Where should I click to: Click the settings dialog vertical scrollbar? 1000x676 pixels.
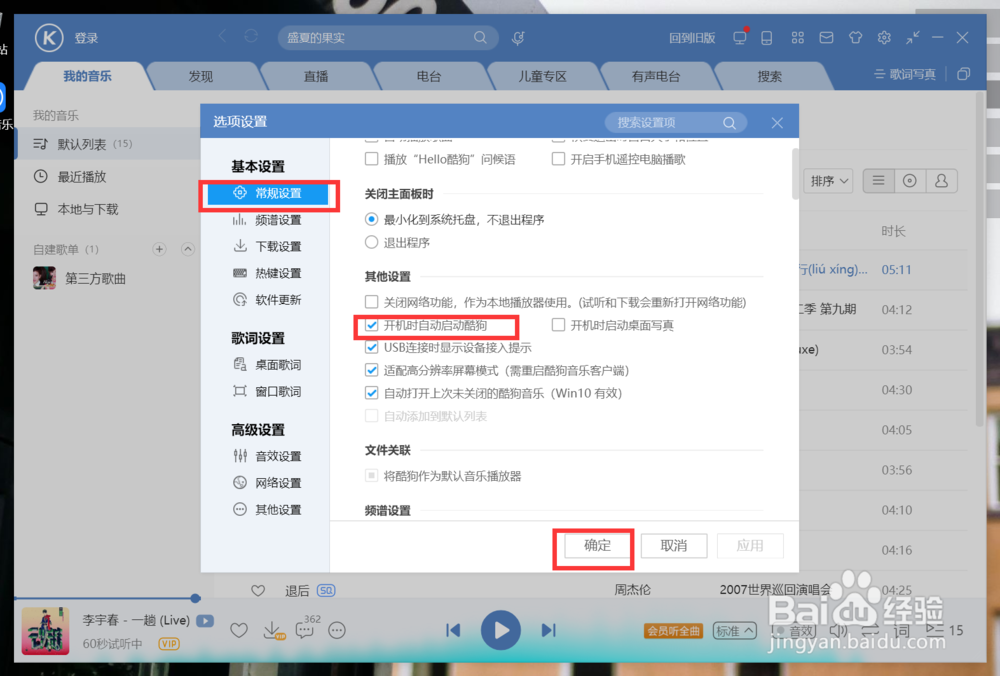coord(795,173)
